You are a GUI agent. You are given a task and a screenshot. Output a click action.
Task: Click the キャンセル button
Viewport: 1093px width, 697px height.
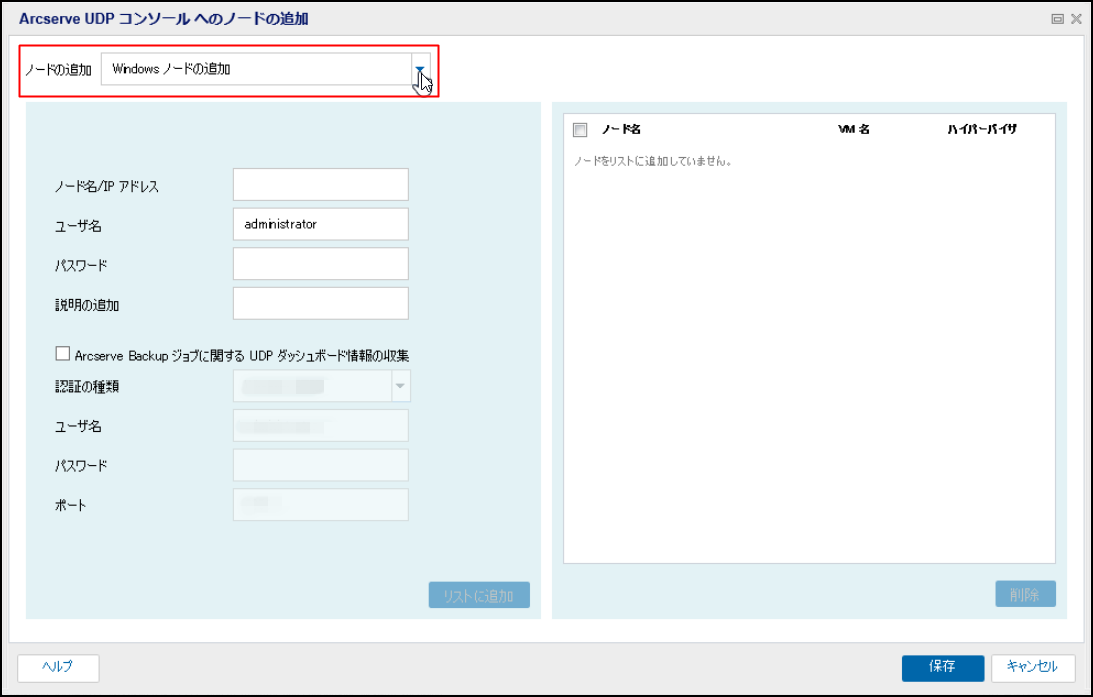point(1033,667)
